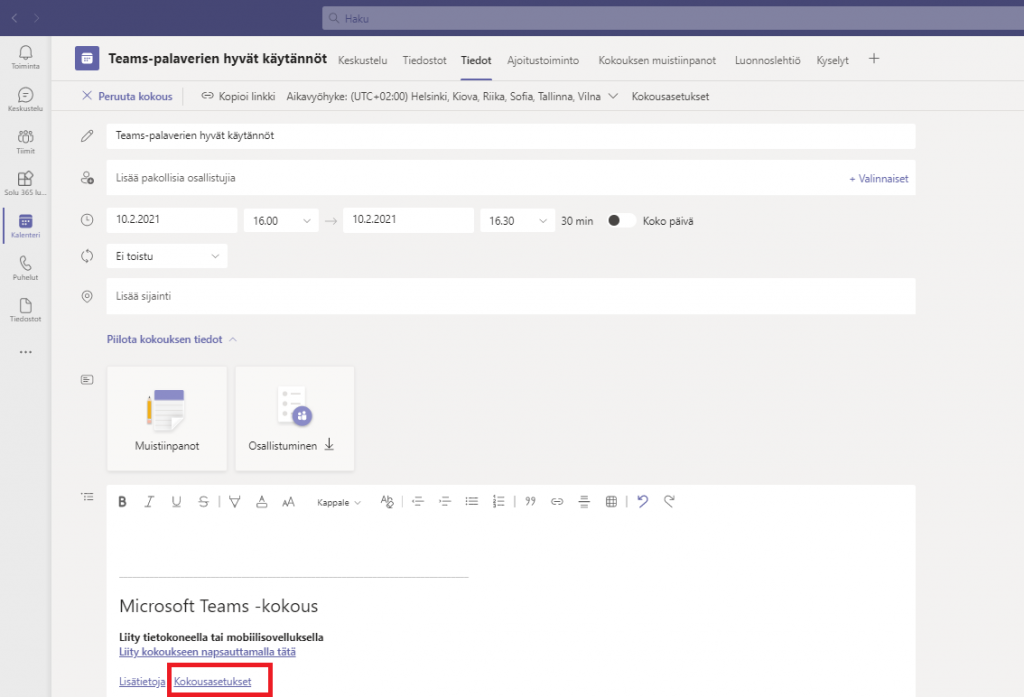The width and height of the screenshot is (1024, 697).
Task: Add a new tab with plus
Action: [874, 59]
